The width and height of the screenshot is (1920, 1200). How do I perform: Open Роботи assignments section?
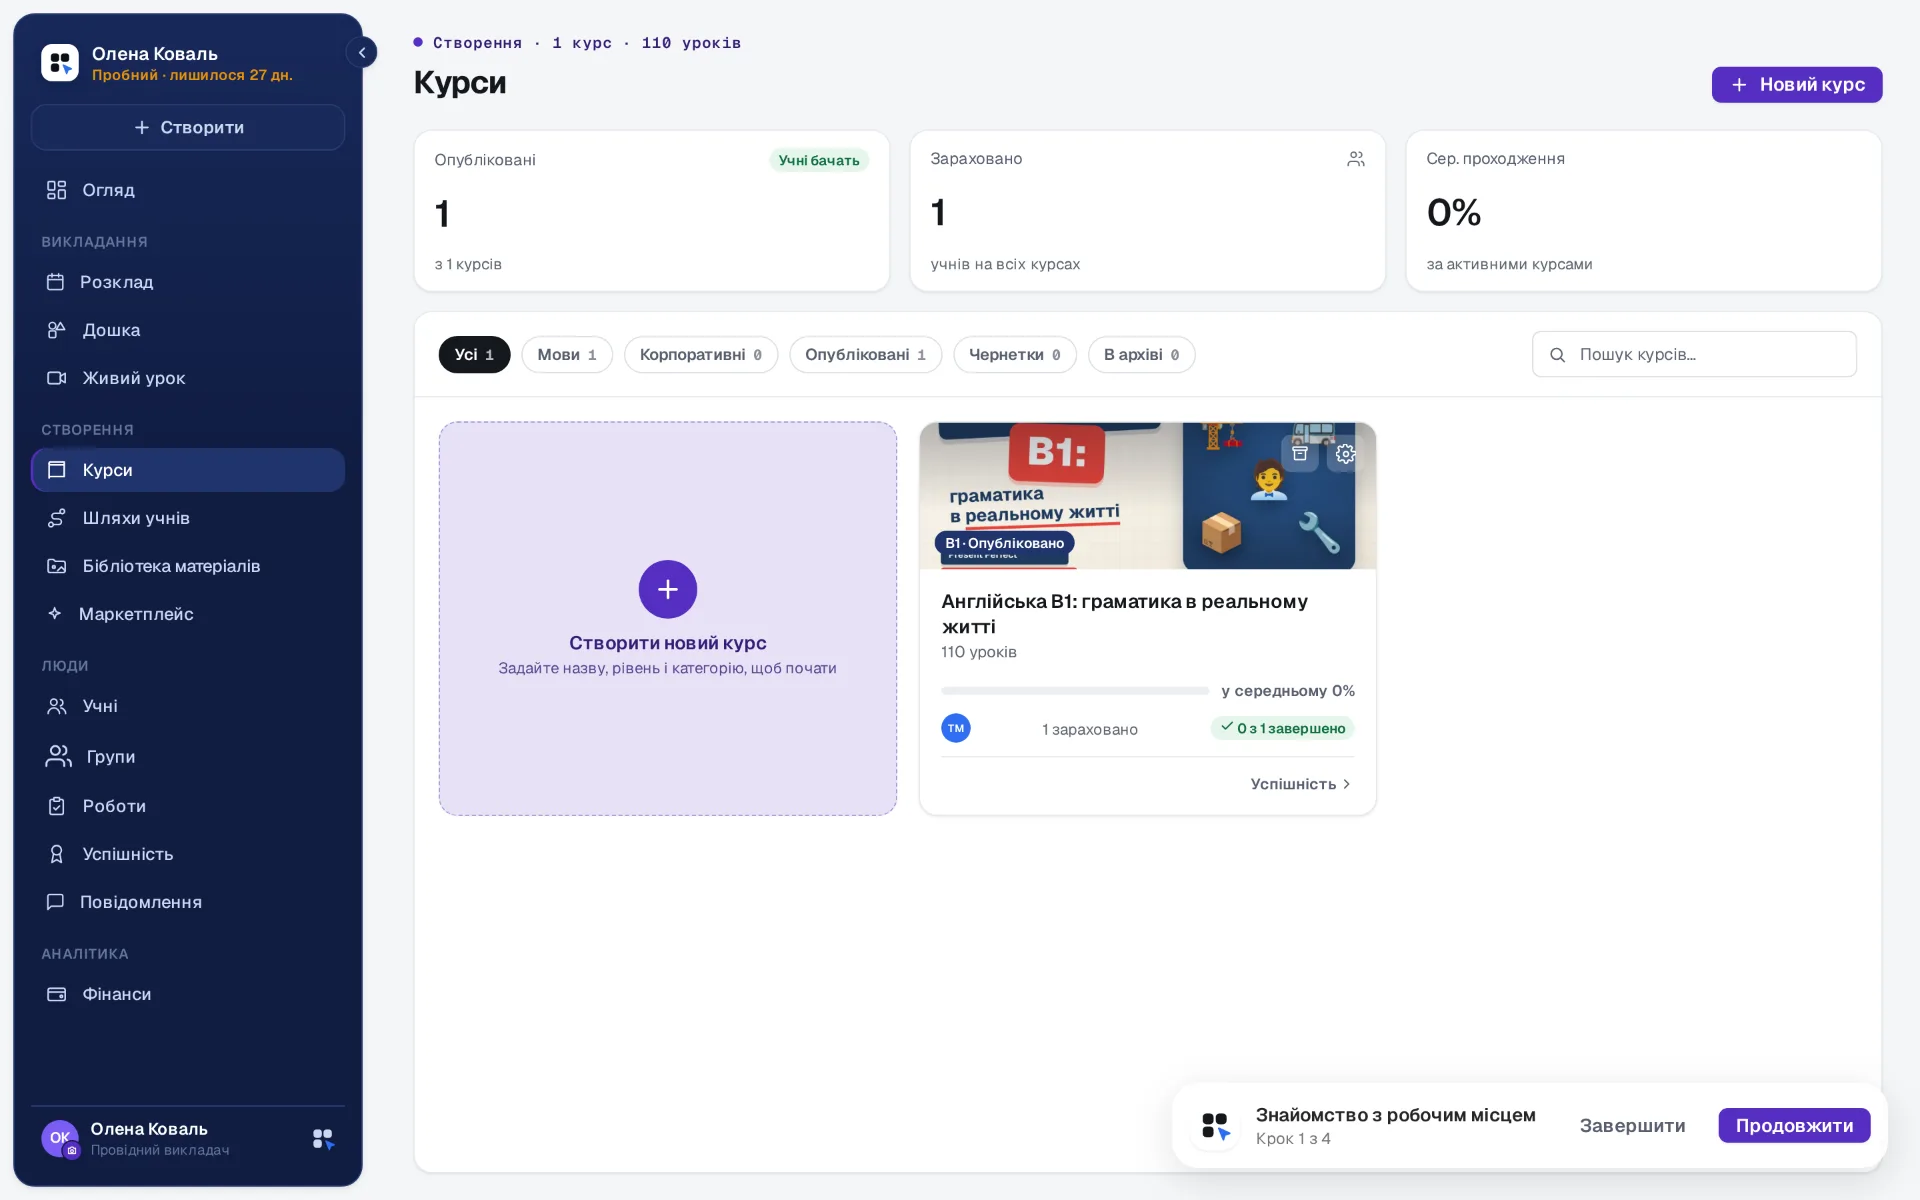pyautogui.click(x=188, y=806)
